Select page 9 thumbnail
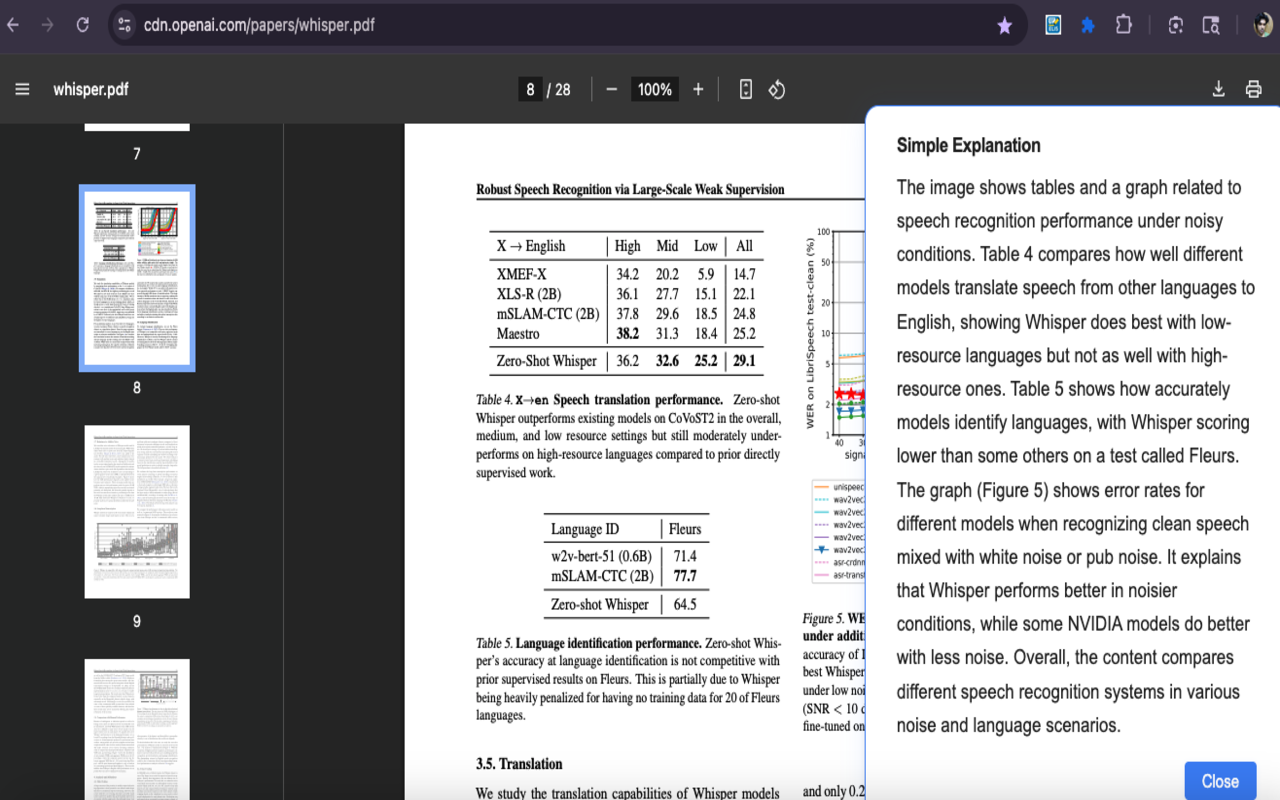Image resolution: width=1280 pixels, height=800 pixels. (x=137, y=512)
